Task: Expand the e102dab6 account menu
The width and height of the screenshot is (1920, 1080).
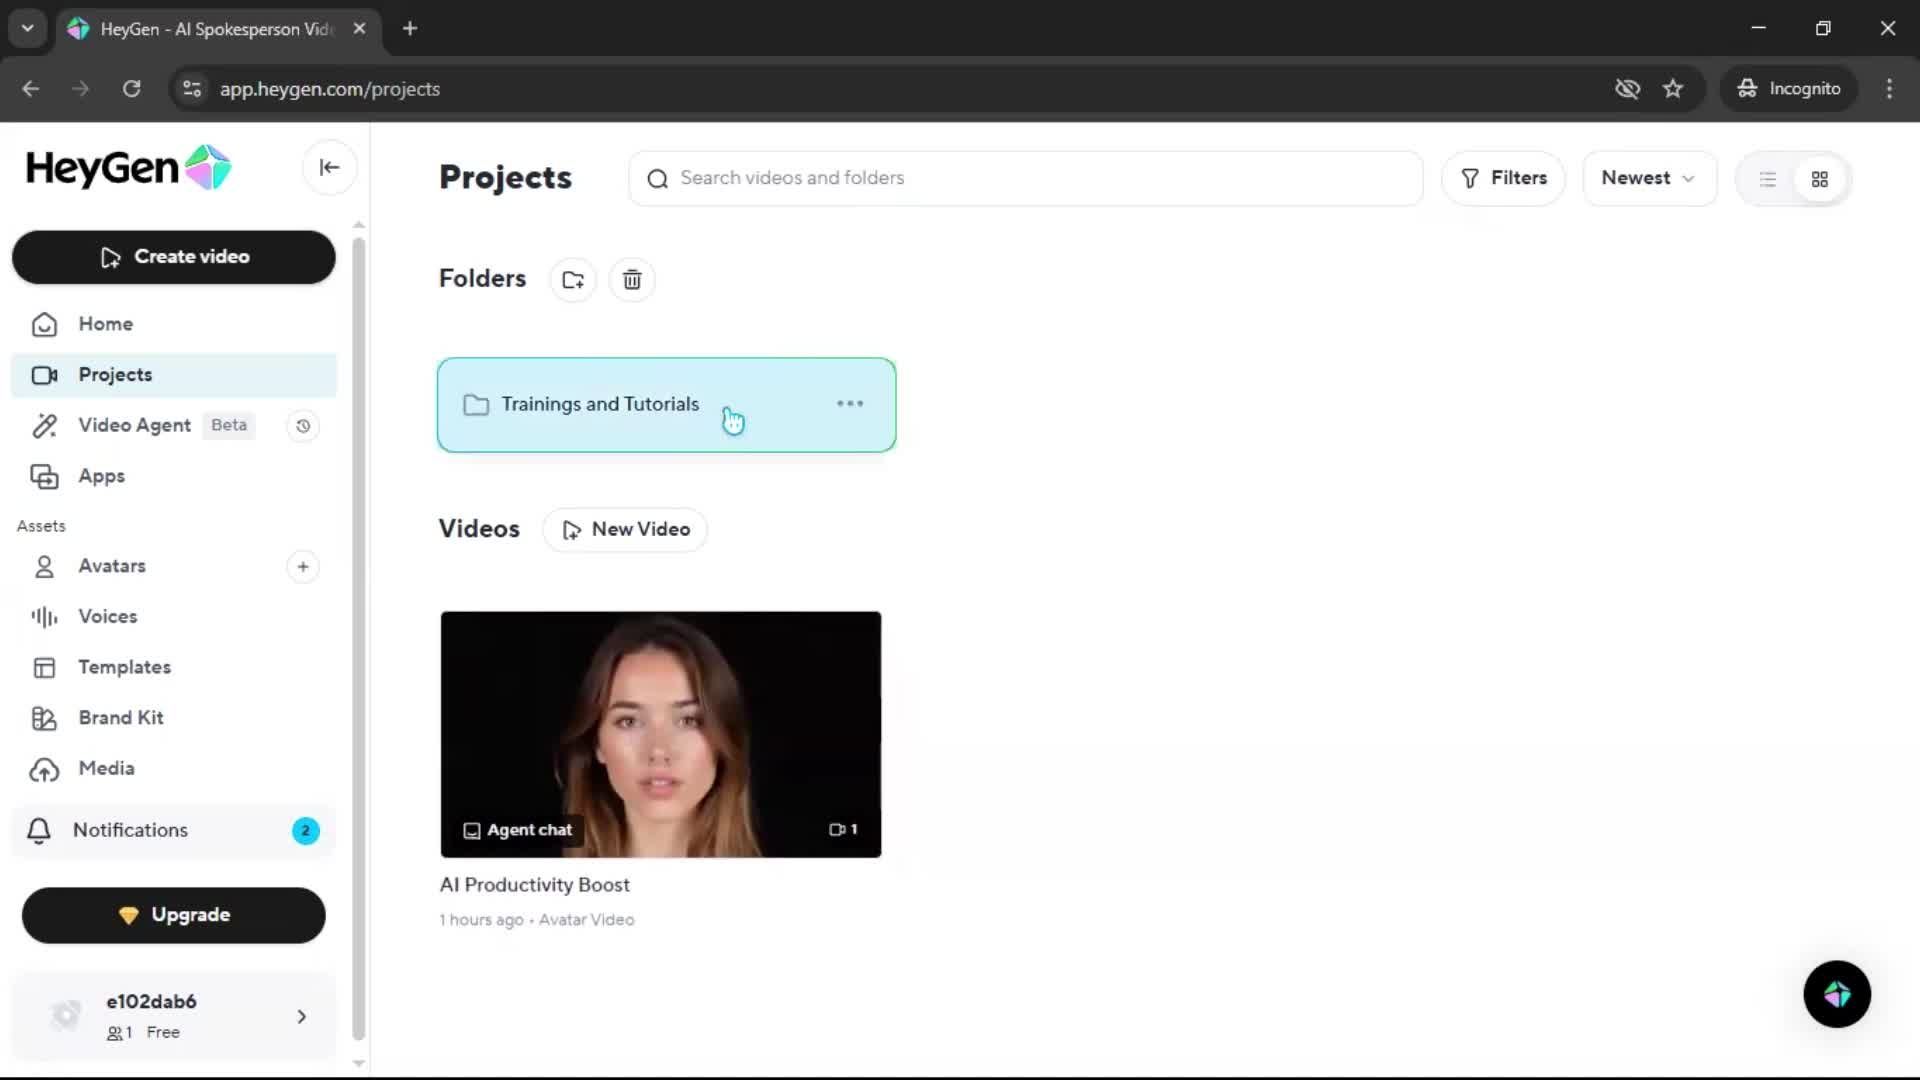Action: (x=301, y=1017)
